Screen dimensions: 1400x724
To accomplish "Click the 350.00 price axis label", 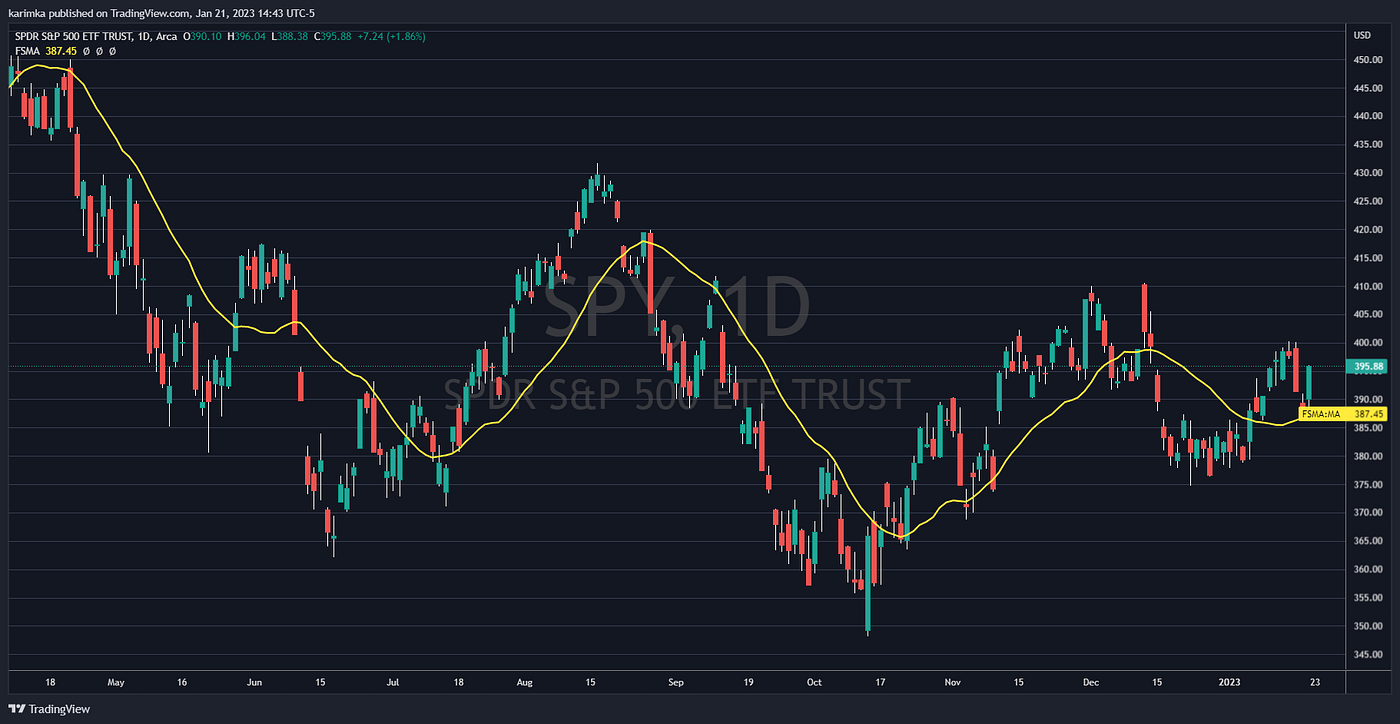I will click(1366, 627).
